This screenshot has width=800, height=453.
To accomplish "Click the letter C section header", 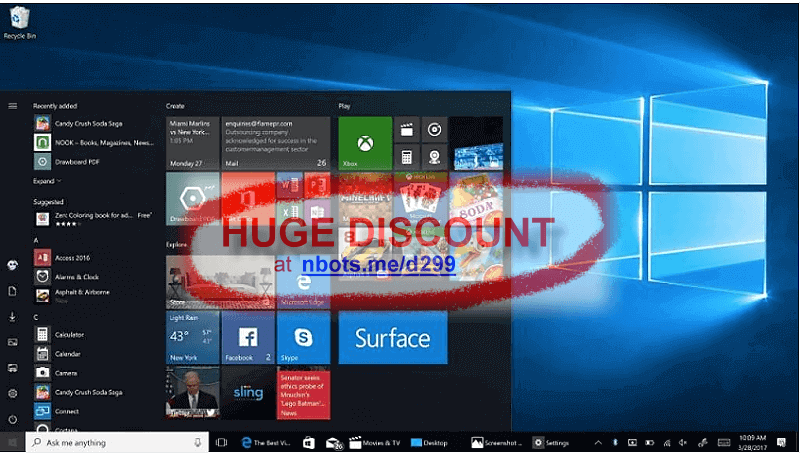I will [x=36, y=317].
